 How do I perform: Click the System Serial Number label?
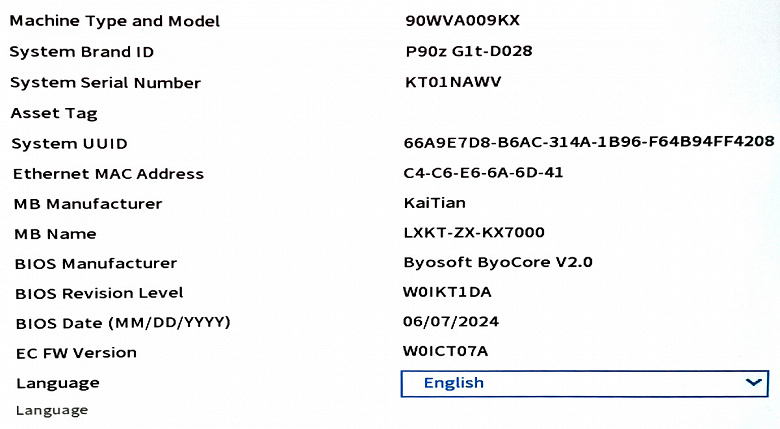click(x=105, y=83)
